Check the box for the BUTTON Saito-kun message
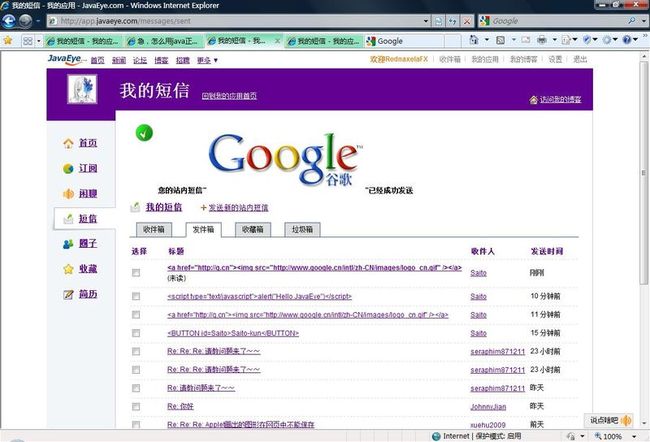This screenshot has width=650, height=442. pyautogui.click(x=136, y=333)
